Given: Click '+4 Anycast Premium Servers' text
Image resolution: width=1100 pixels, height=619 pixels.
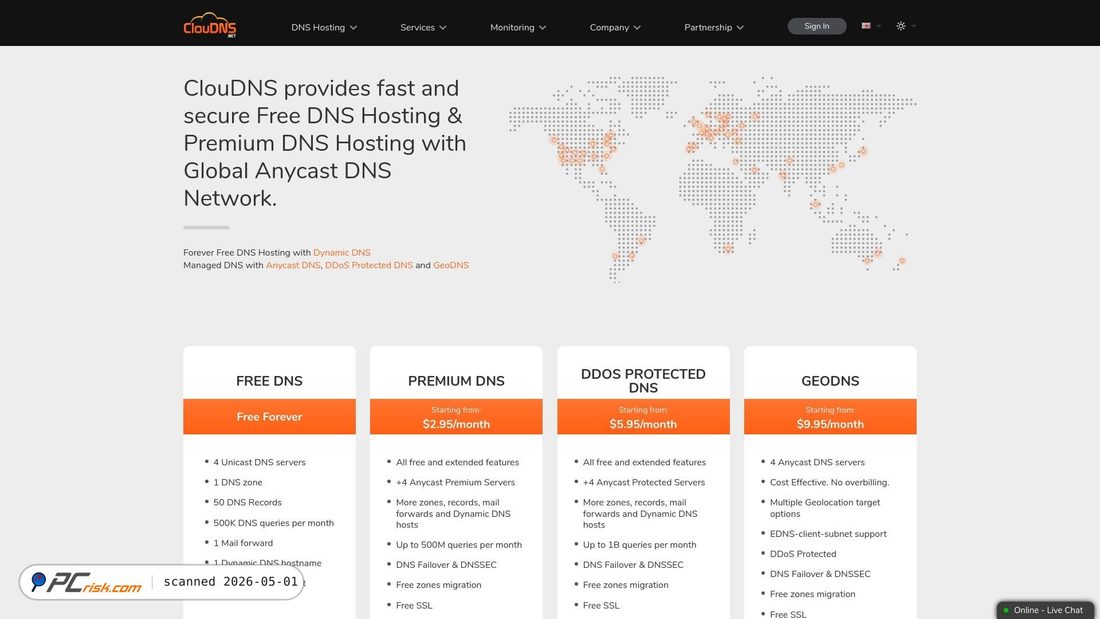Looking at the screenshot, I should [x=455, y=483].
